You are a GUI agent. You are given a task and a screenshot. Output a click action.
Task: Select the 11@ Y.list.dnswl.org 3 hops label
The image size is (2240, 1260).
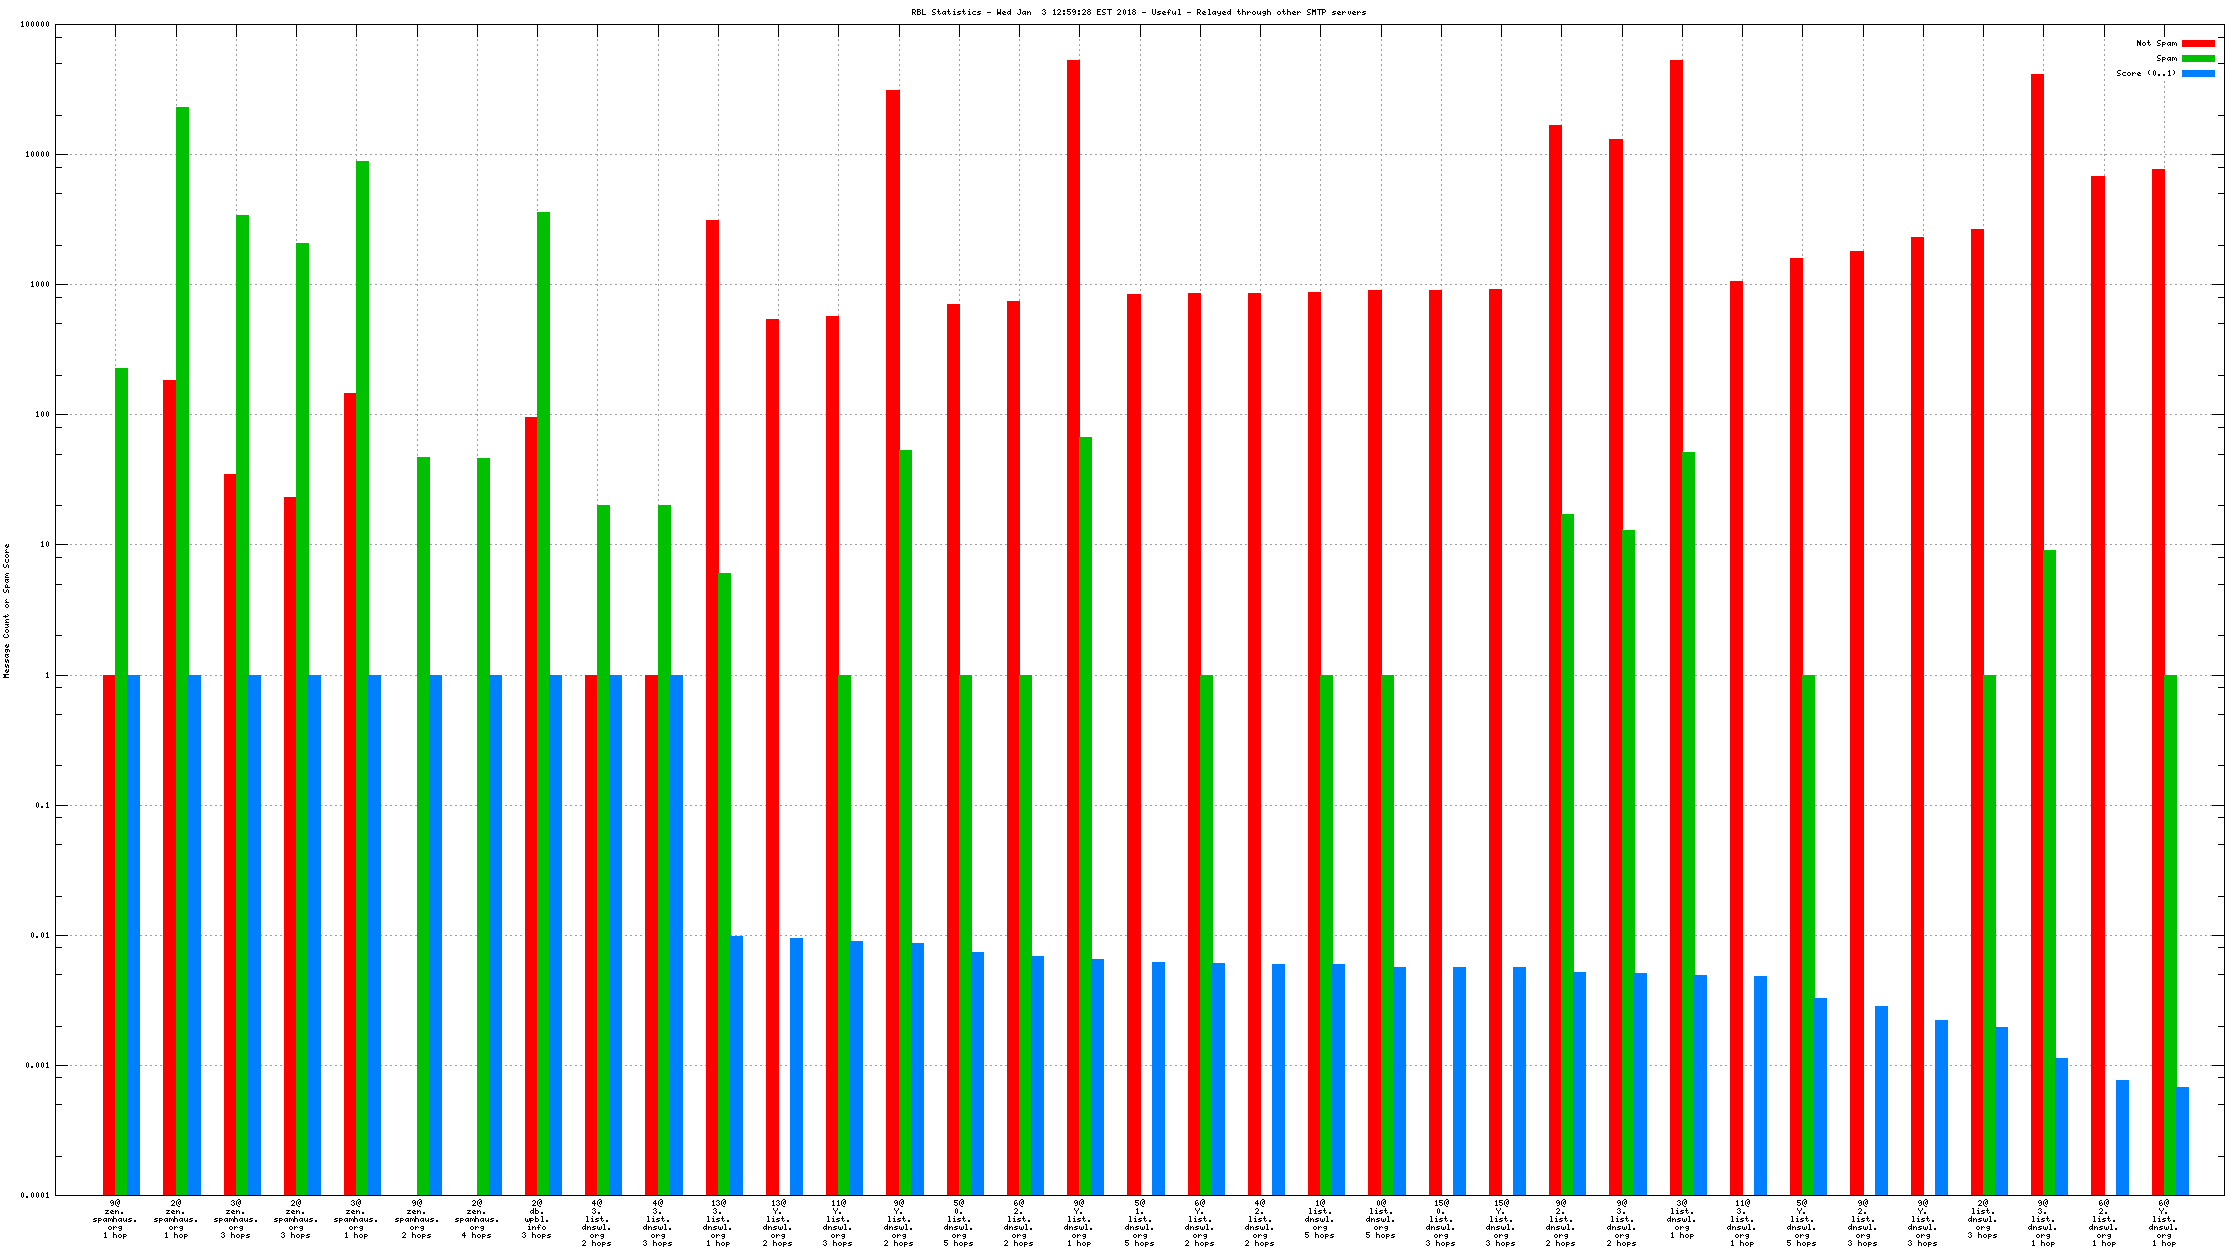(x=838, y=1223)
